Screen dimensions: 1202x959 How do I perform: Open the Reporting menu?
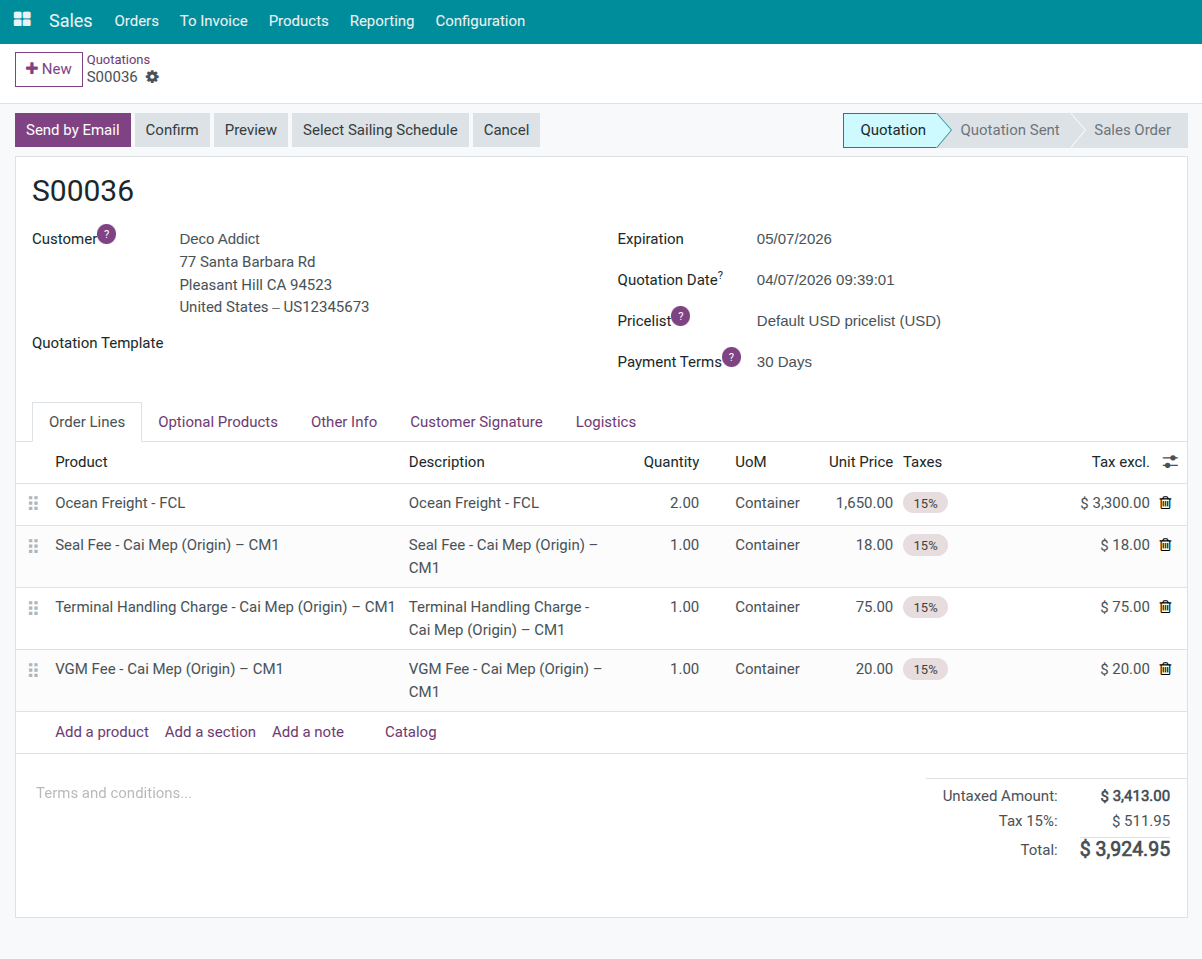click(x=382, y=21)
